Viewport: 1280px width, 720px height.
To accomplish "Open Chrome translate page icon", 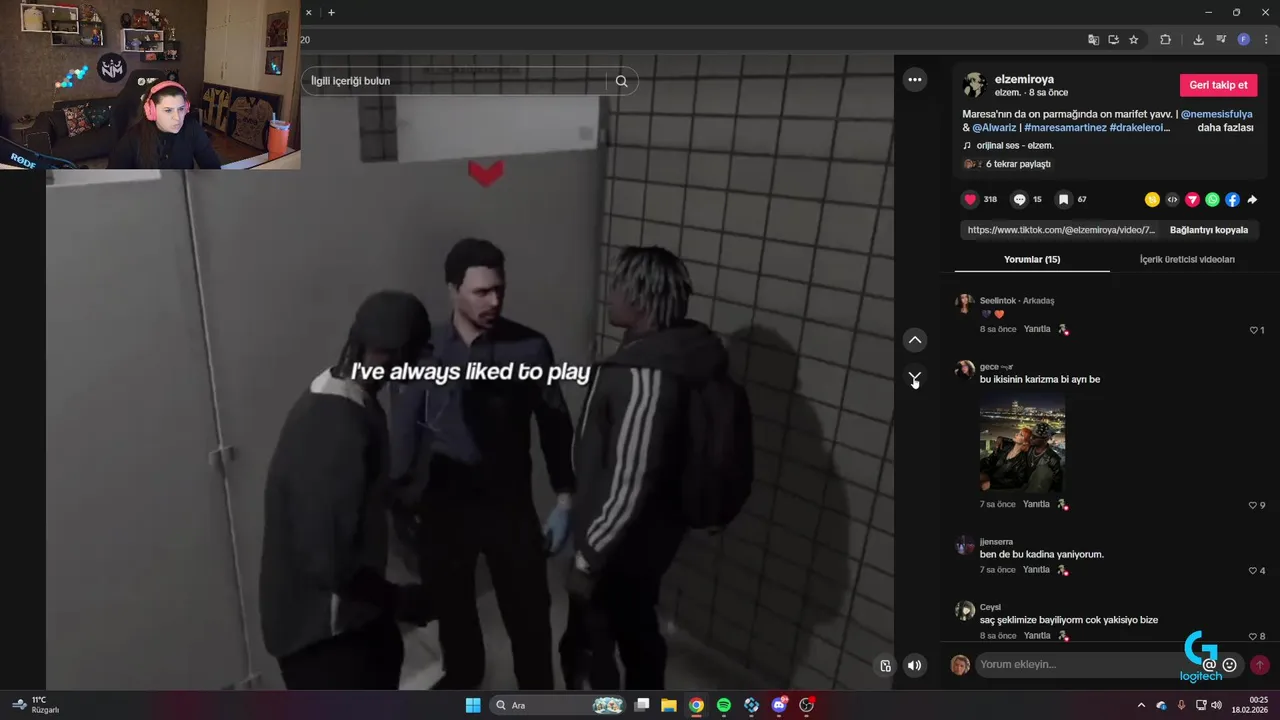I will [1093, 40].
